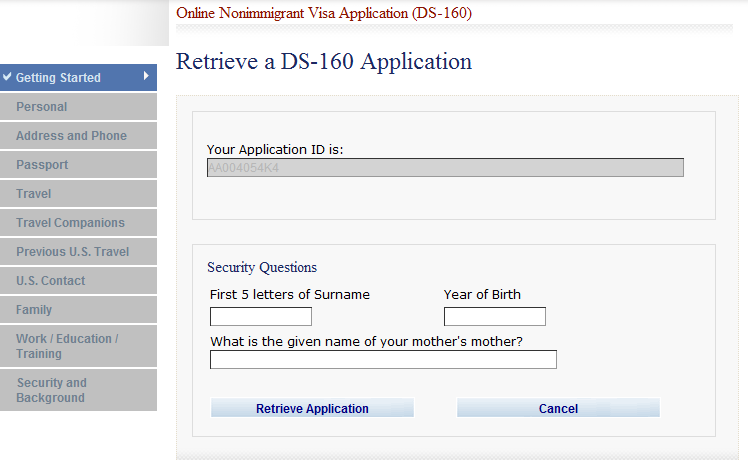Image resolution: width=748 pixels, height=460 pixels.
Task: Click the Year of Birth input box
Action: [x=495, y=317]
